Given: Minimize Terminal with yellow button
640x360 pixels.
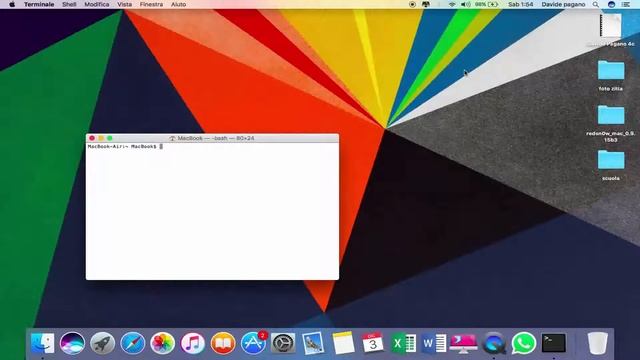Looking at the screenshot, I should [x=101, y=138].
